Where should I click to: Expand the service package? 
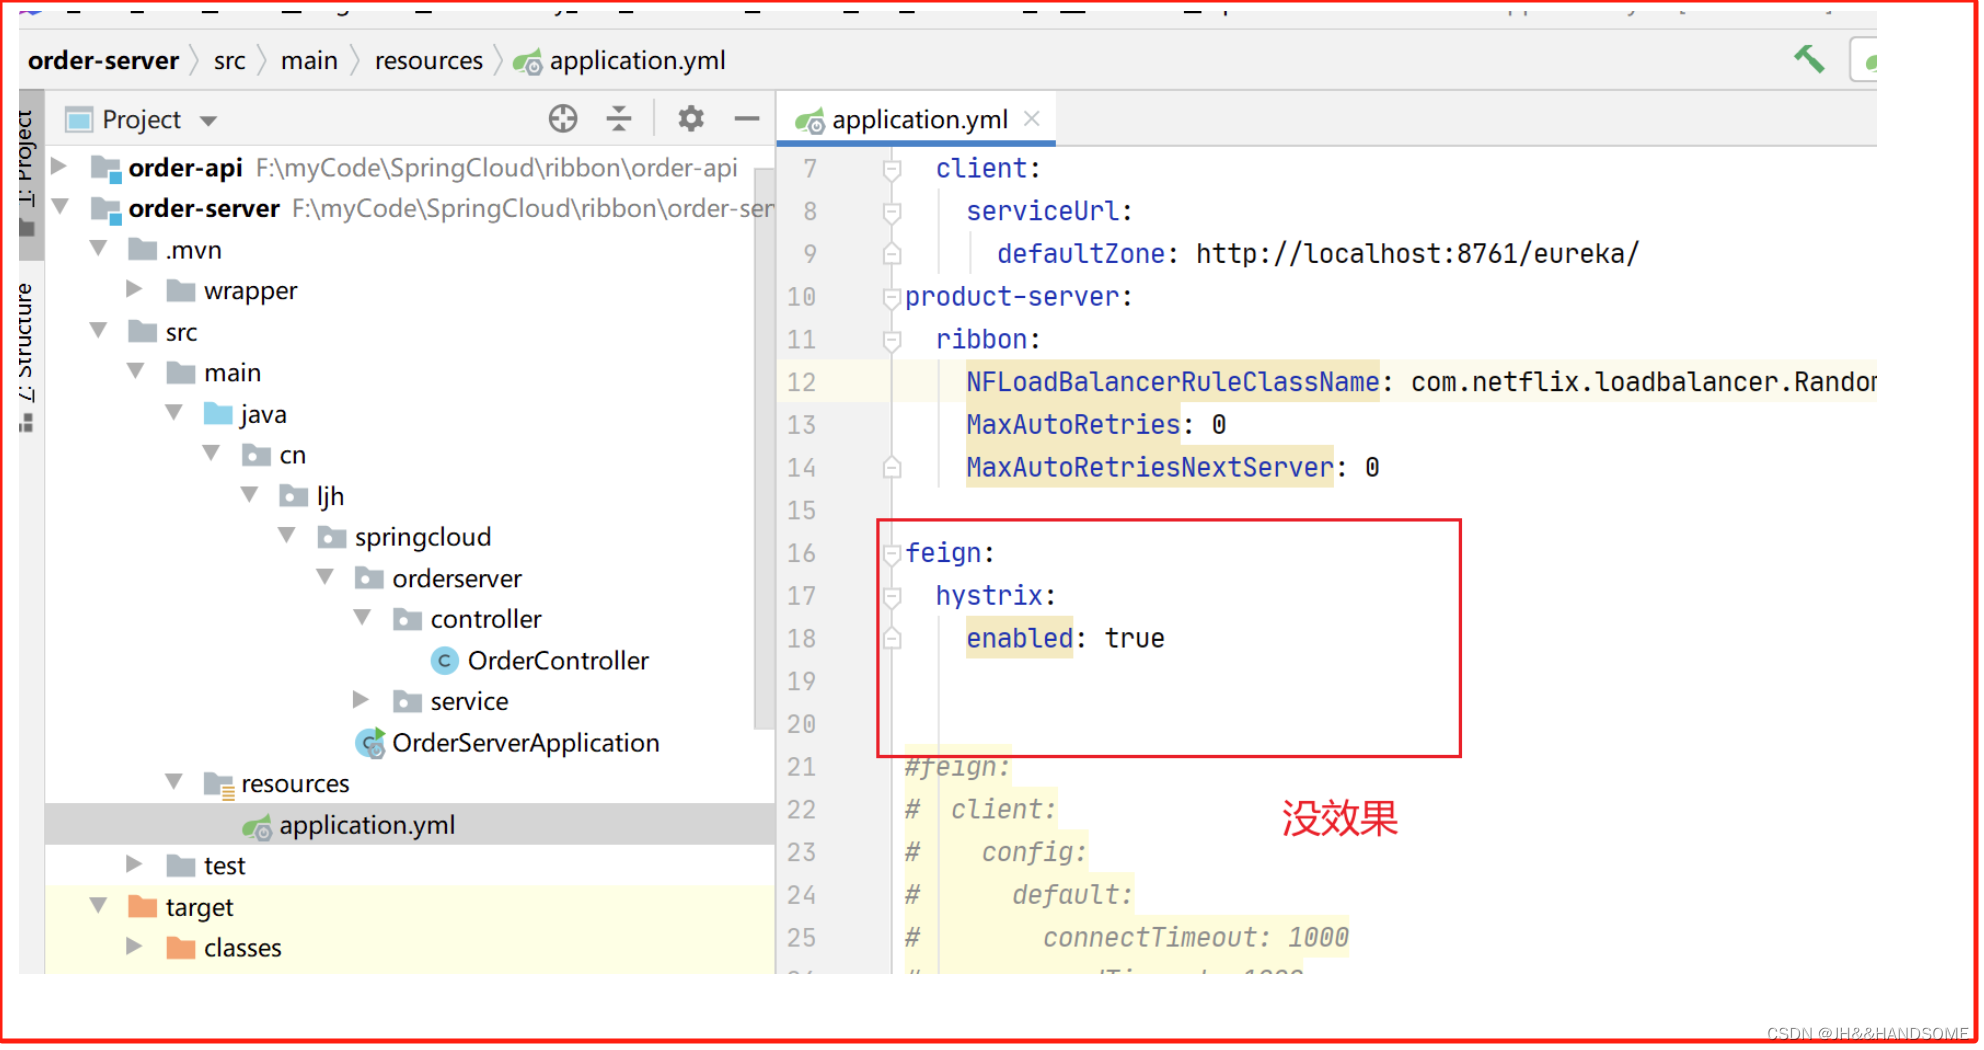click(362, 699)
